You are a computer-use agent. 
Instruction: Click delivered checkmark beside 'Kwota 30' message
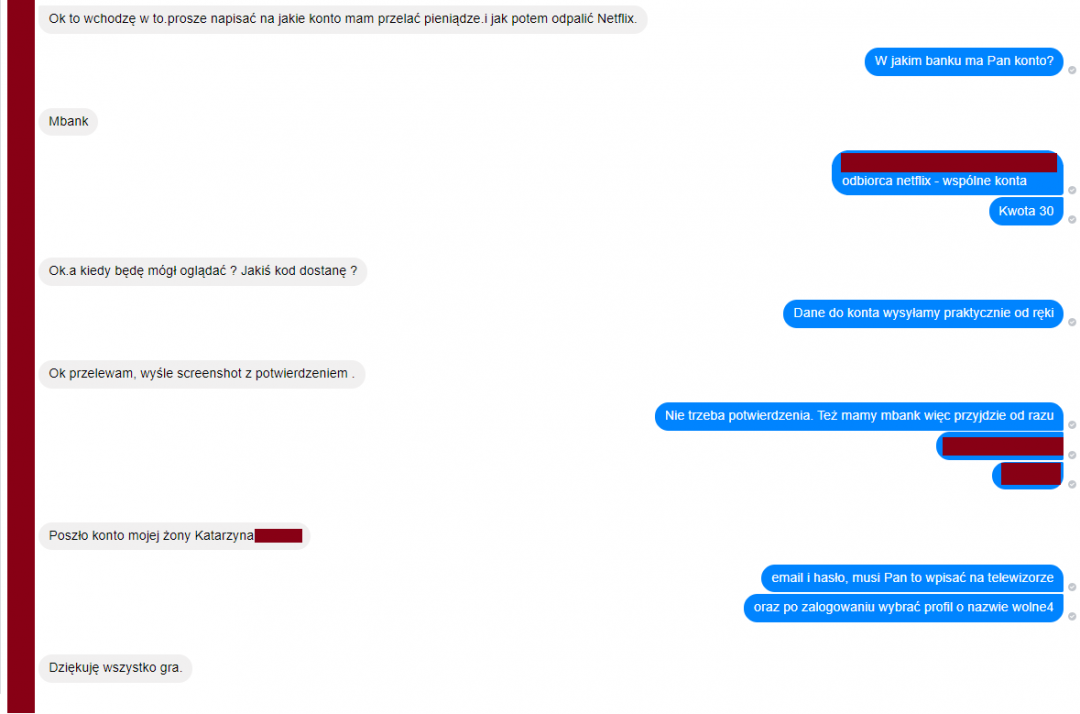pyautogui.click(x=1072, y=220)
